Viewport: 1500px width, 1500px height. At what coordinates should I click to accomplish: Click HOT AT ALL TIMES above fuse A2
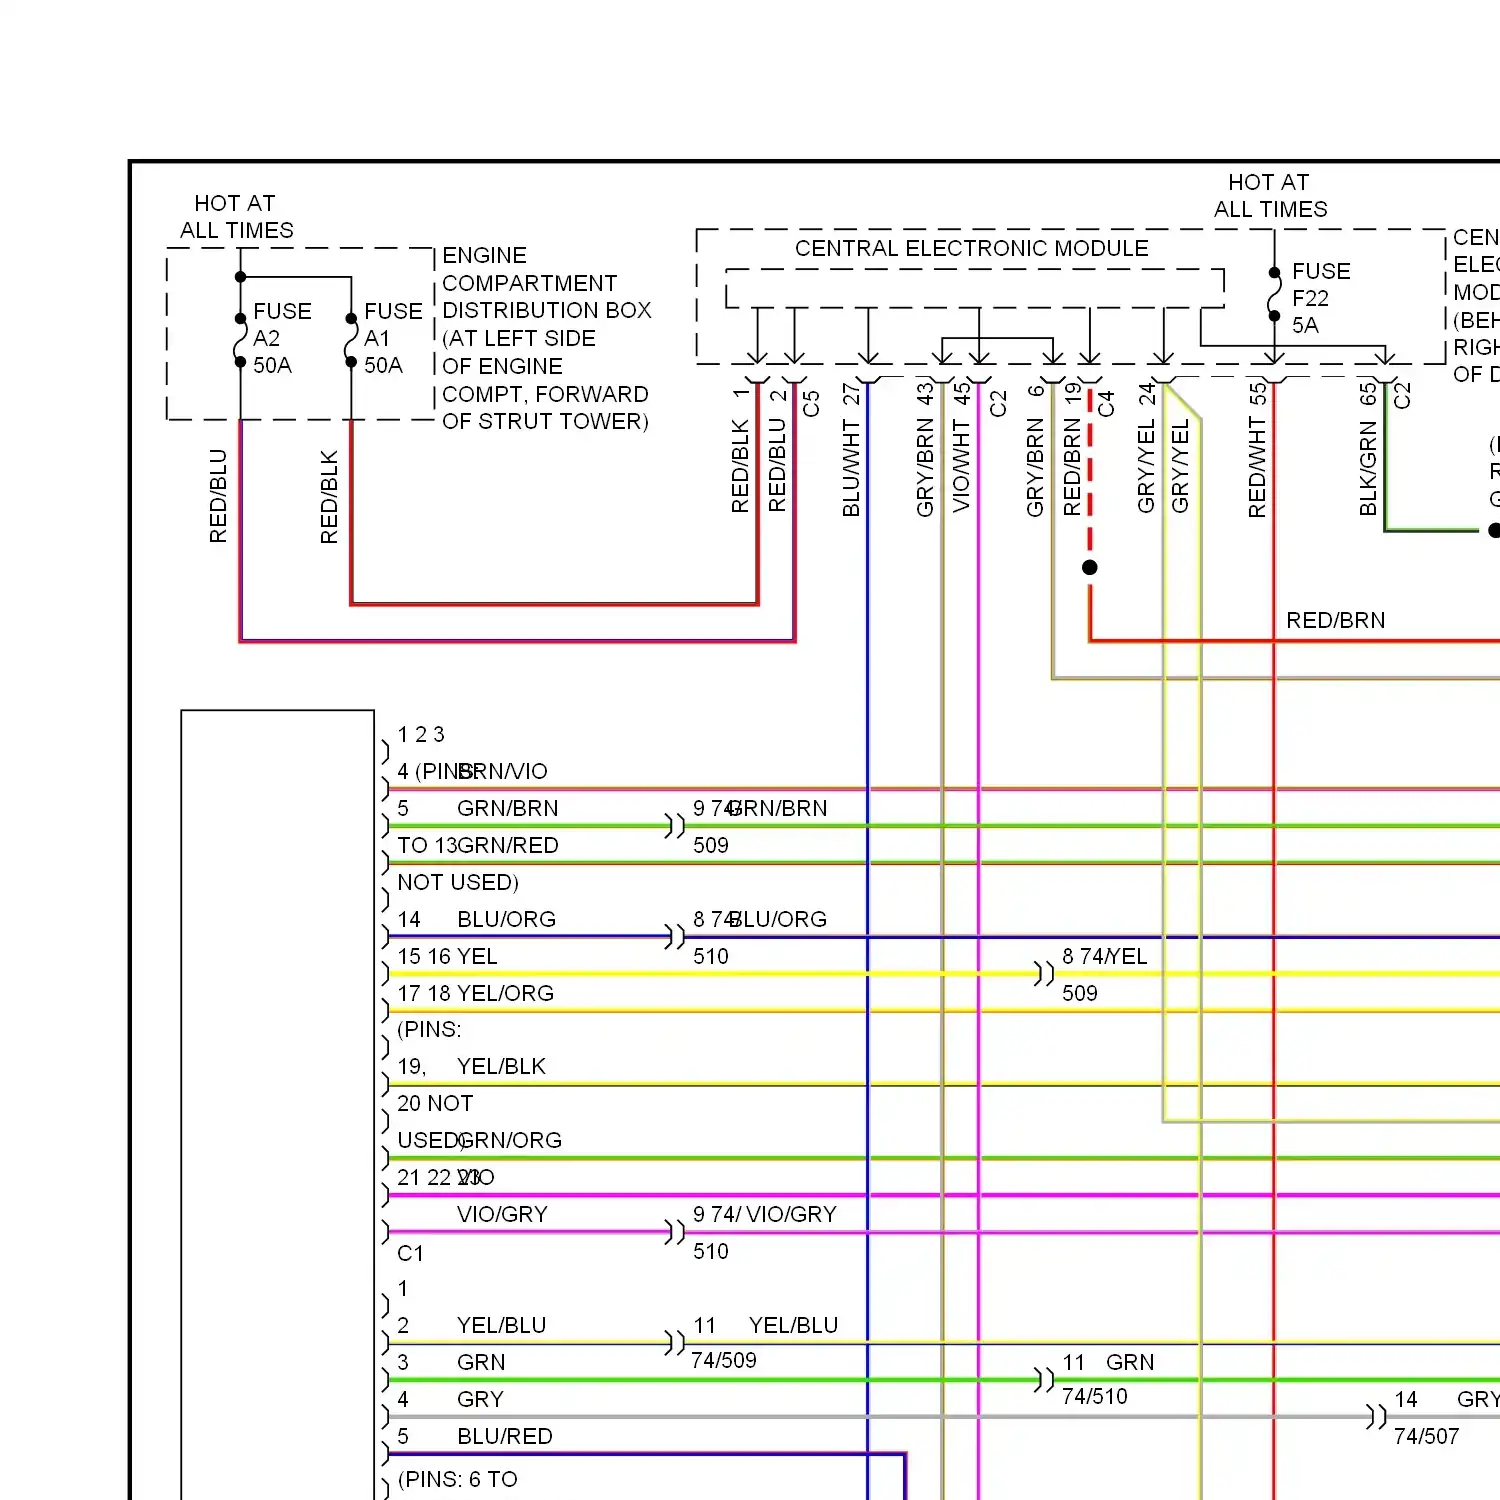coord(237,217)
